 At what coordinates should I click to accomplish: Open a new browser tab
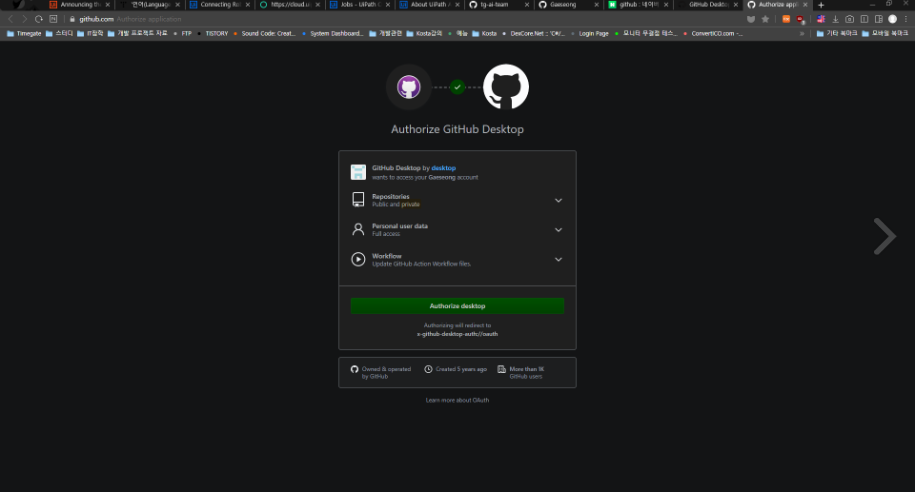pos(821,5)
